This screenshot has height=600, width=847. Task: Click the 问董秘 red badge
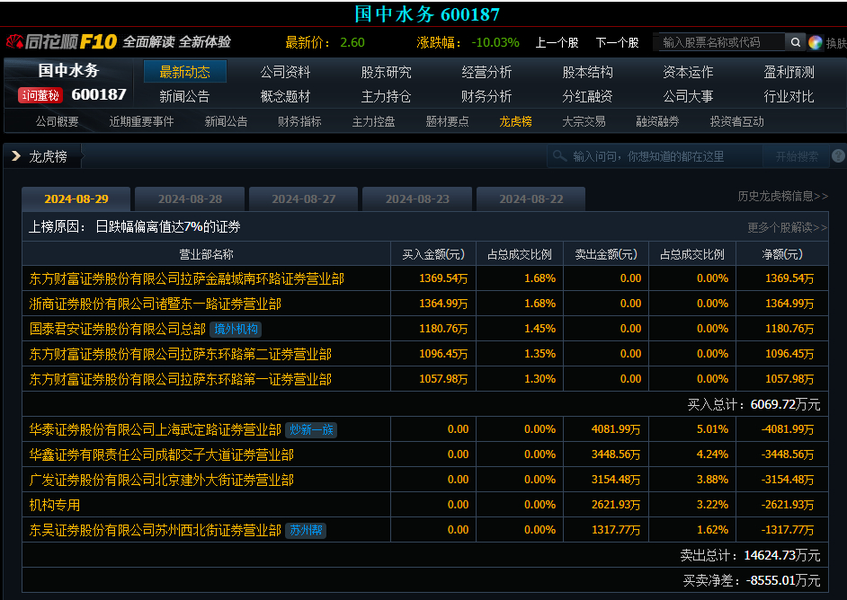pos(41,96)
